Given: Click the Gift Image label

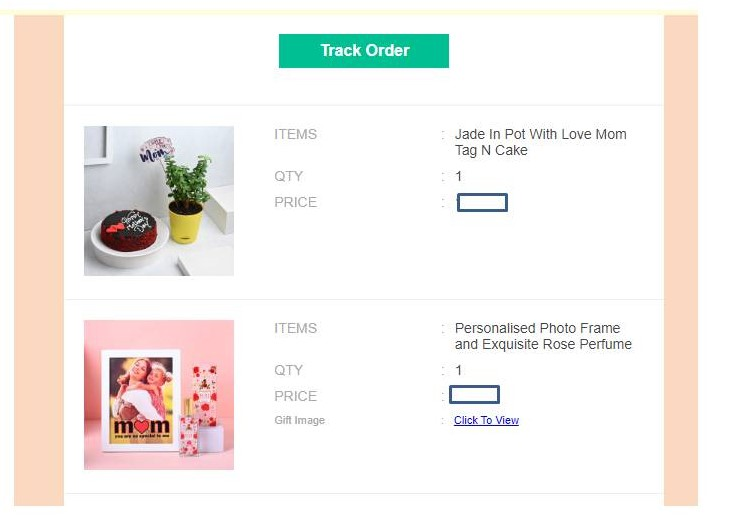Looking at the screenshot, I should pyautogui.click(x=299, y=421).
